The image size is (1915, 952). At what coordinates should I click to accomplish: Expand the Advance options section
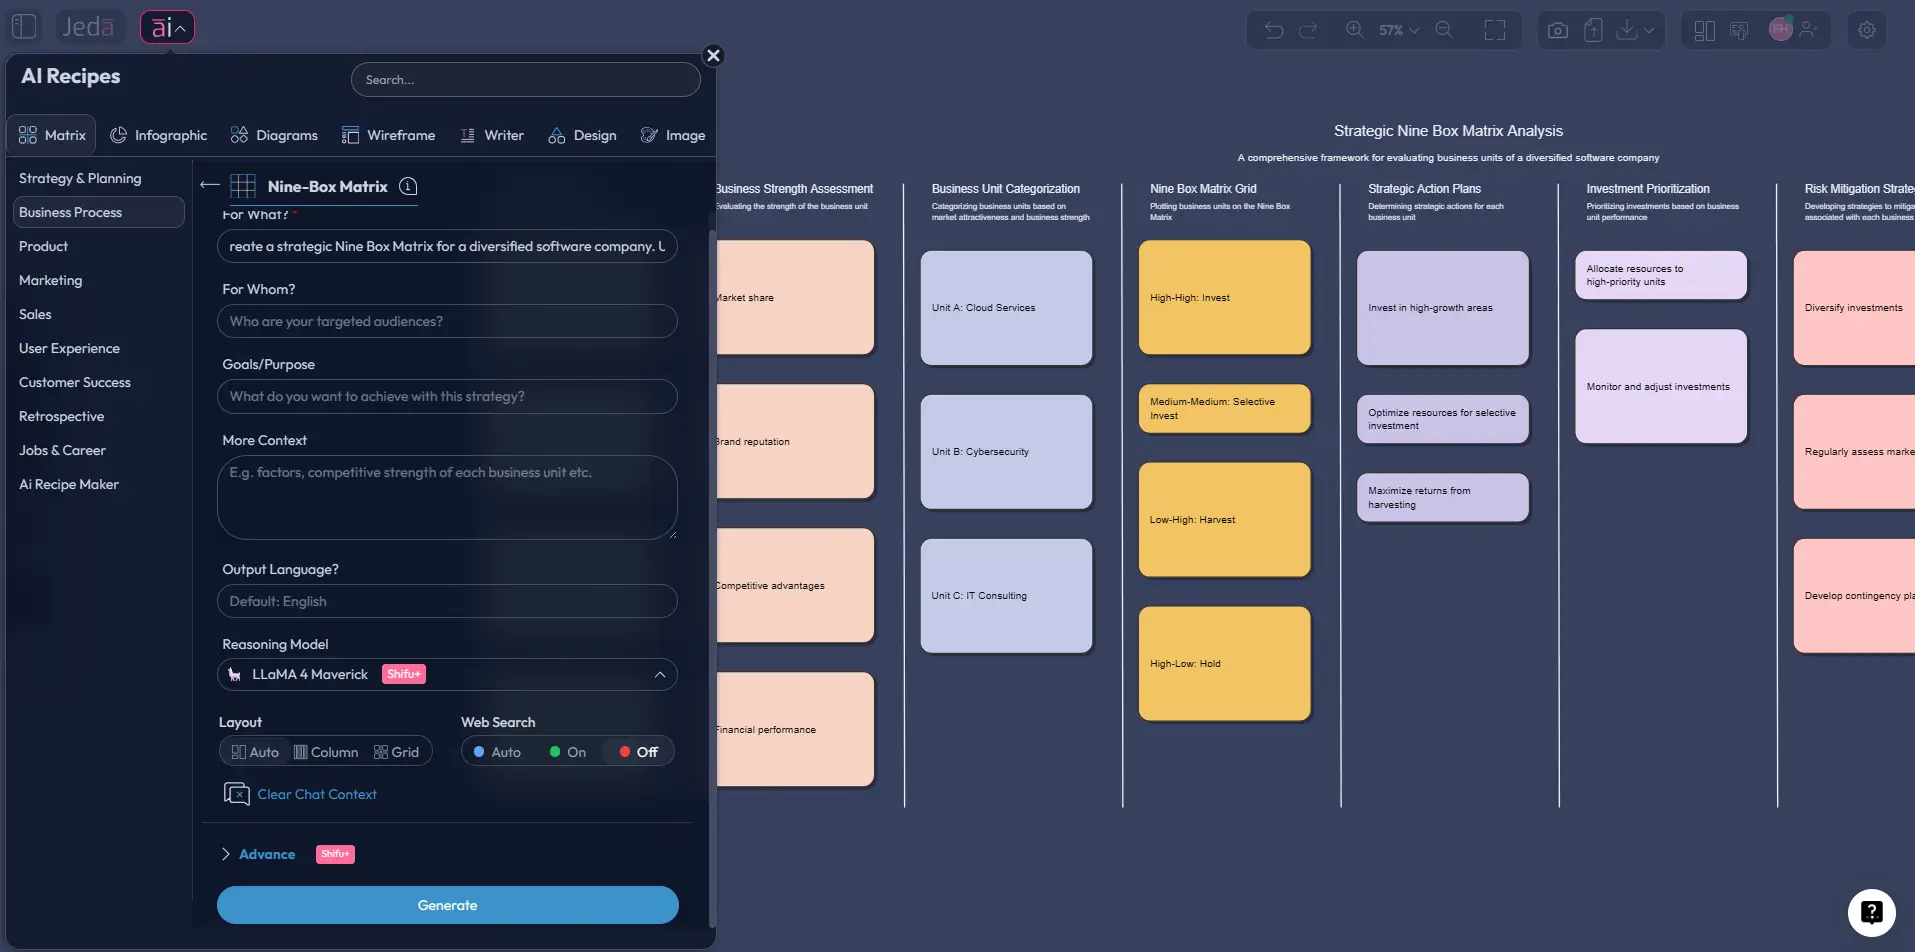tap(267, 854)
